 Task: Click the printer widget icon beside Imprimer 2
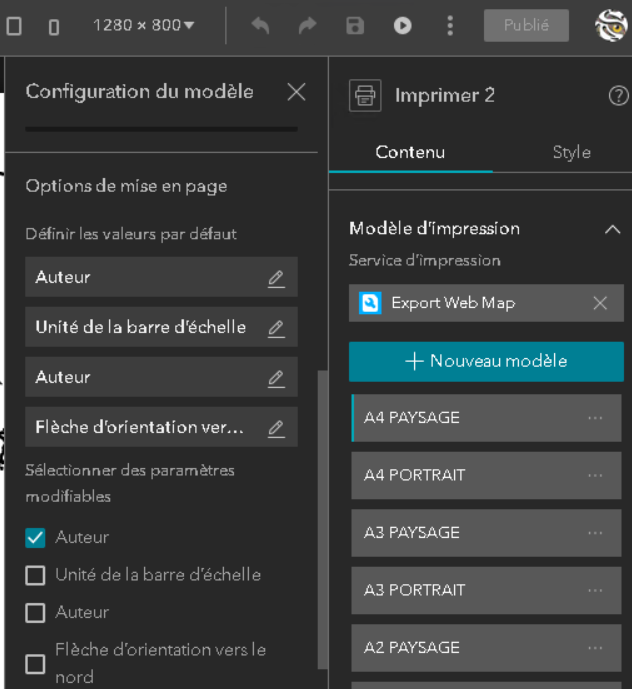pyautogui.click(x=365, y=95)
